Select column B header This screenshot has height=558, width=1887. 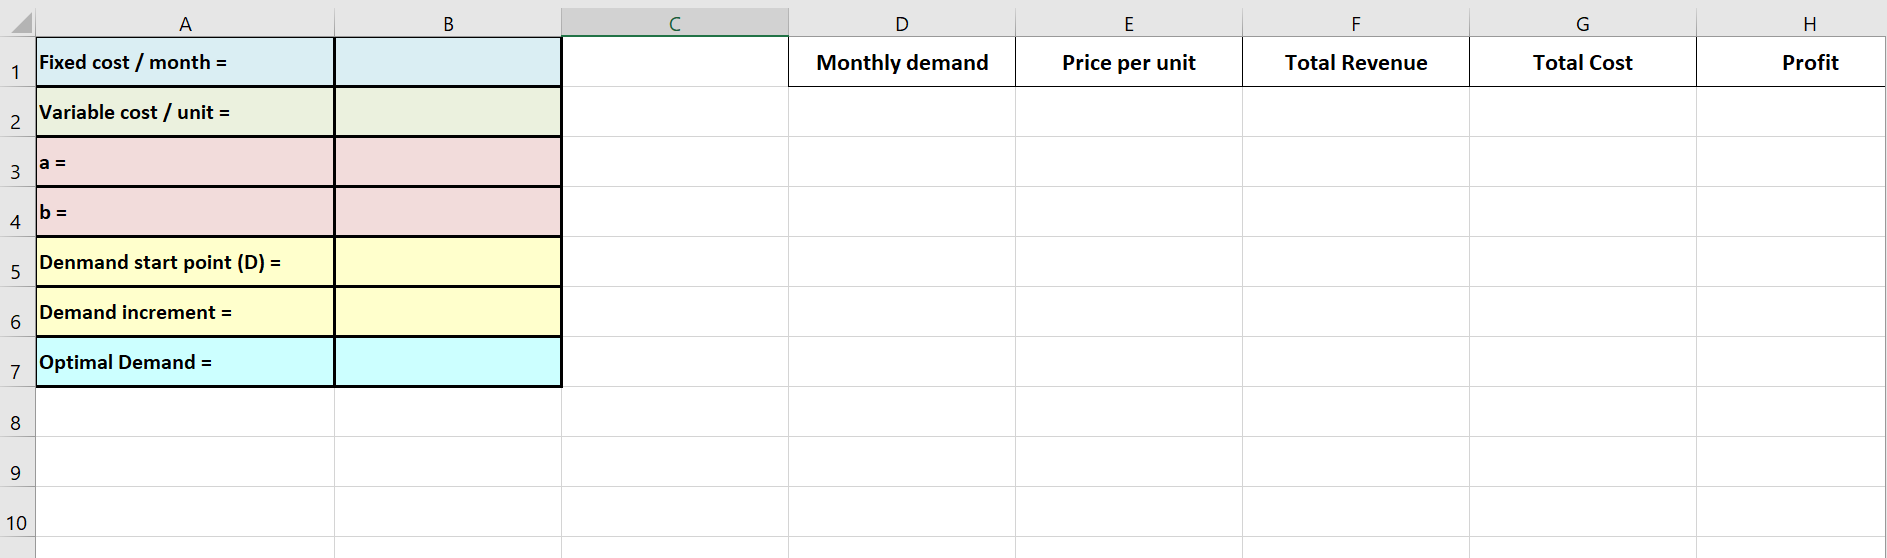point(448,23)
